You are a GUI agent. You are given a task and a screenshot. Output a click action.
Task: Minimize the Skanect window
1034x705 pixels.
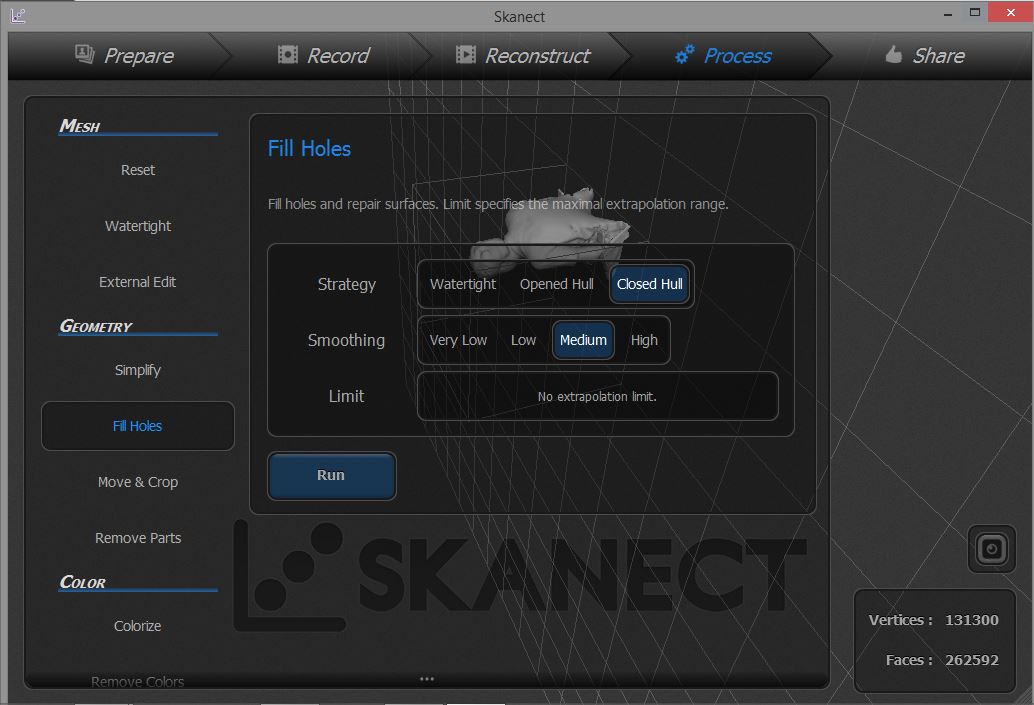(x=948, y=14)
